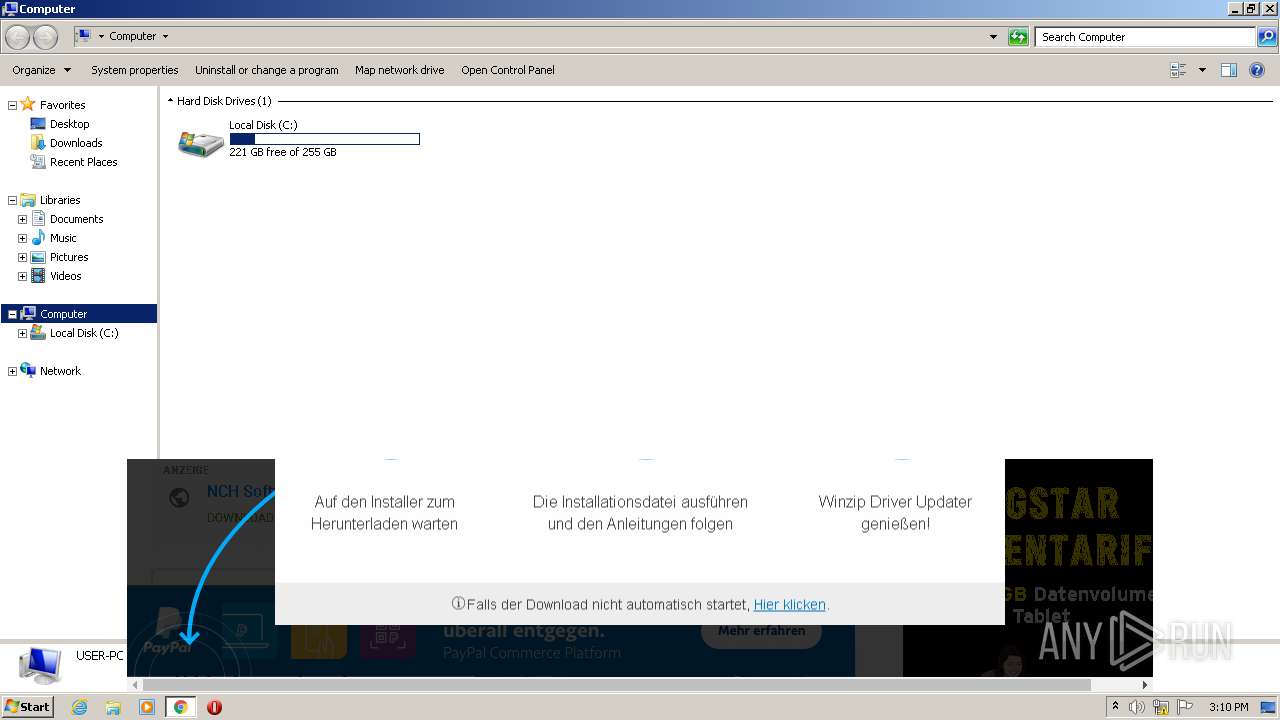Screen dimensions: 1280x720
Task: Click the refresh icon beside address bar
Action: [1018, 37]
